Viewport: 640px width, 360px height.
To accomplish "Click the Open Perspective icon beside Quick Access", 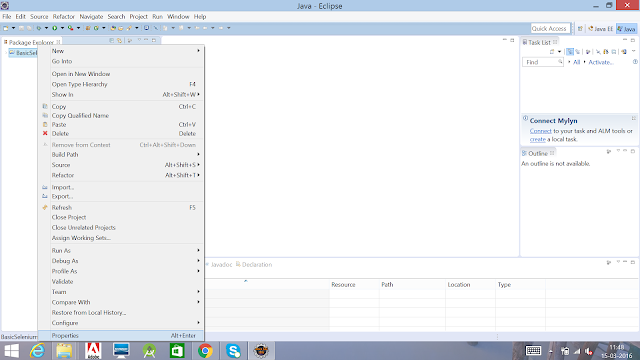I will (580, 29).
